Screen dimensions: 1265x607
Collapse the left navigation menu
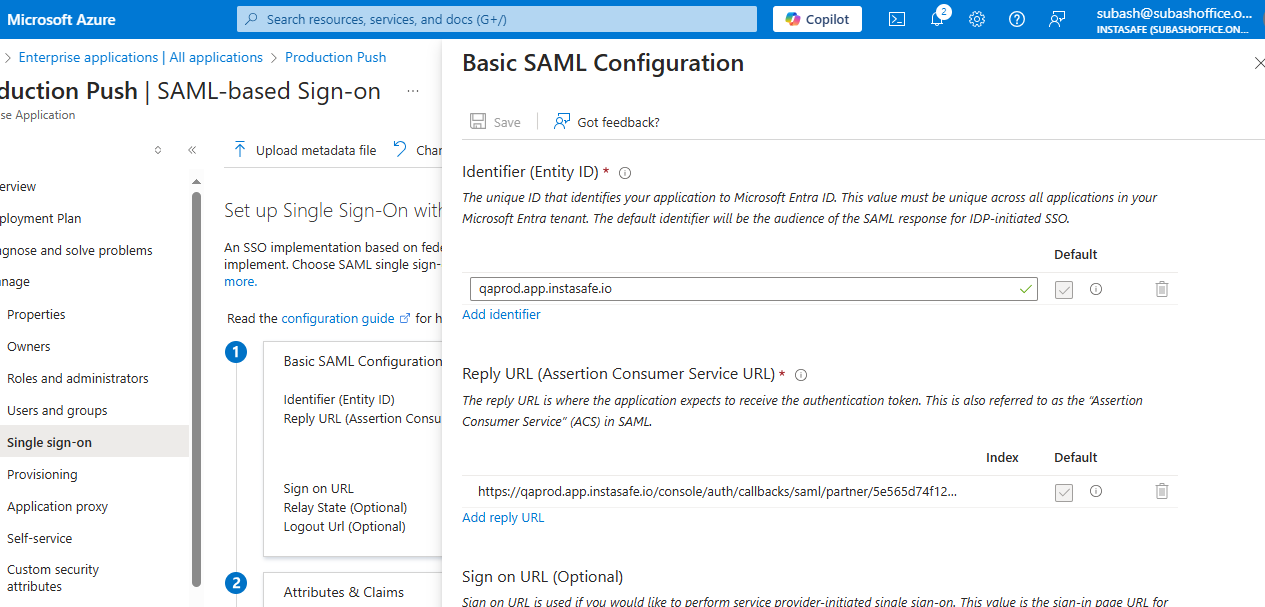pos(192,150)
